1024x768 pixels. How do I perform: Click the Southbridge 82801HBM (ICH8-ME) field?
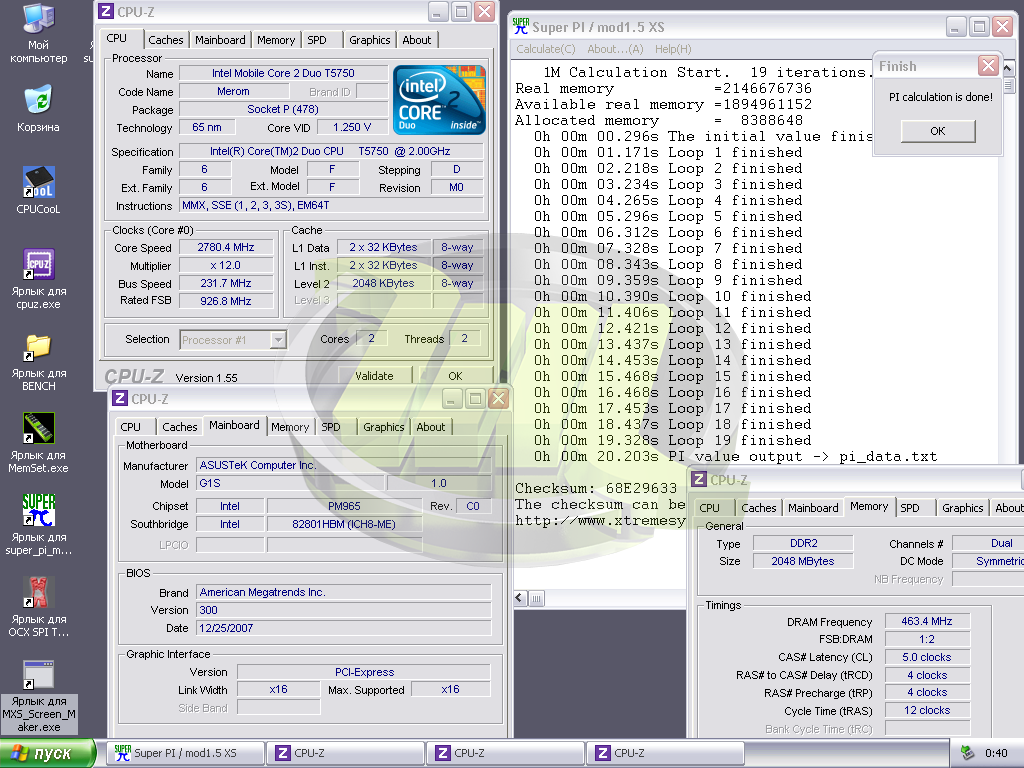(344, 524)
